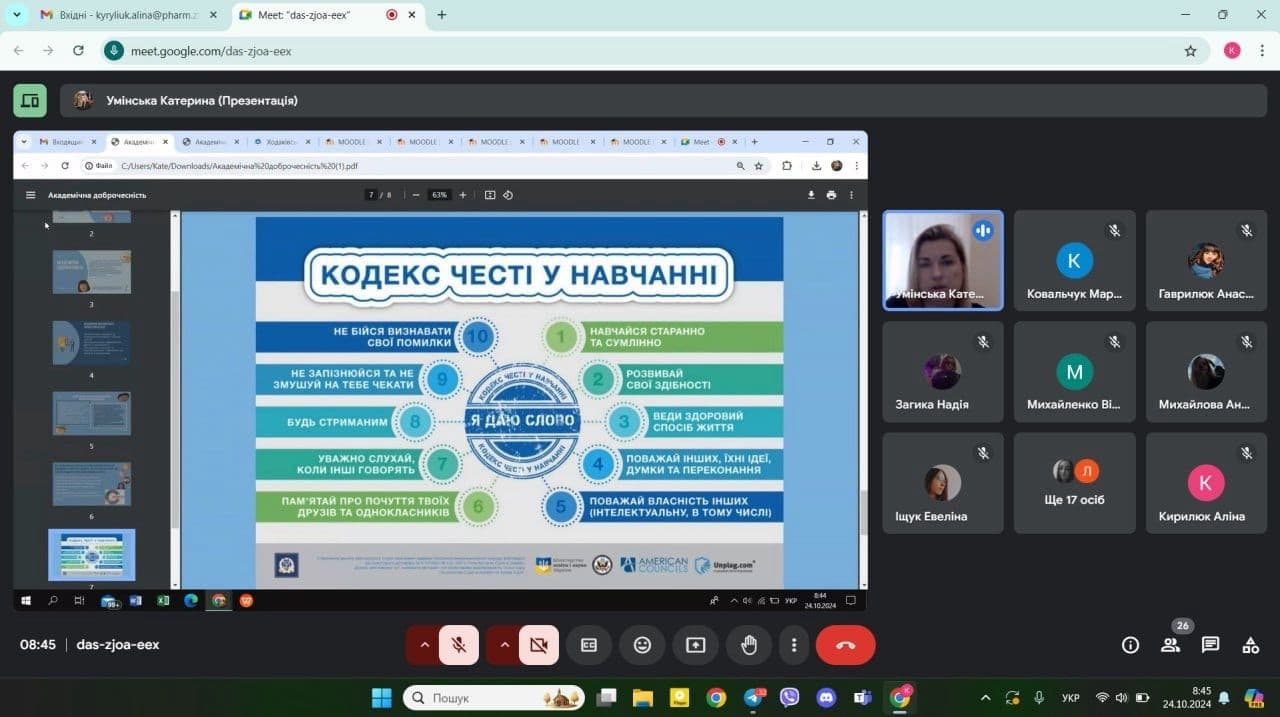Screen dimensions: 1280x717
Task: Open the Windows Start menu
Action: click(382, 697)
